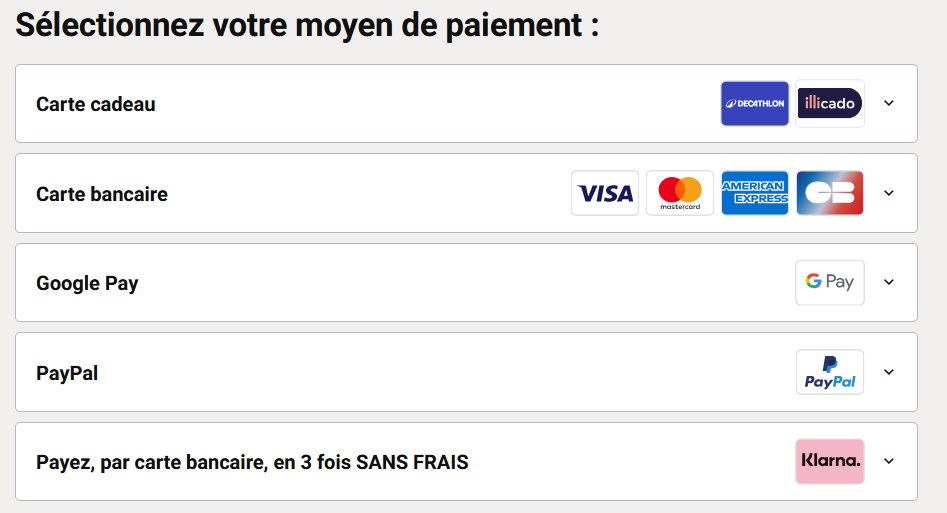Click the PayPal logo icon

coord(830,372)
